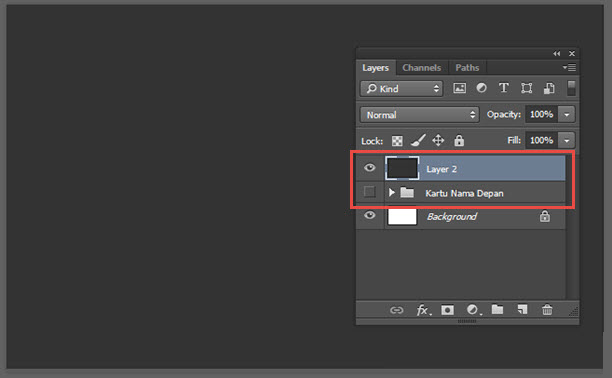612x378 pixels.
Task: Click the Background layer lock icon
Action: pos(545,216)
